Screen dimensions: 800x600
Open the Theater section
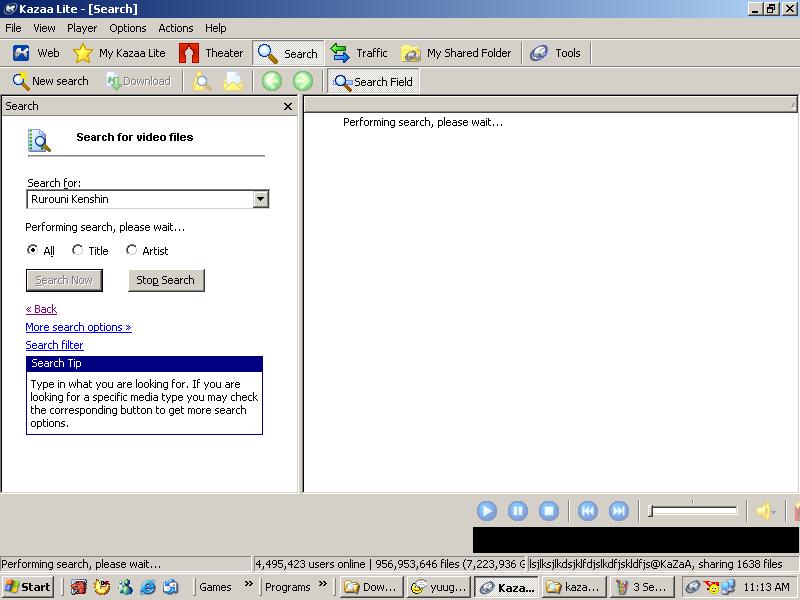coord(212,53)
